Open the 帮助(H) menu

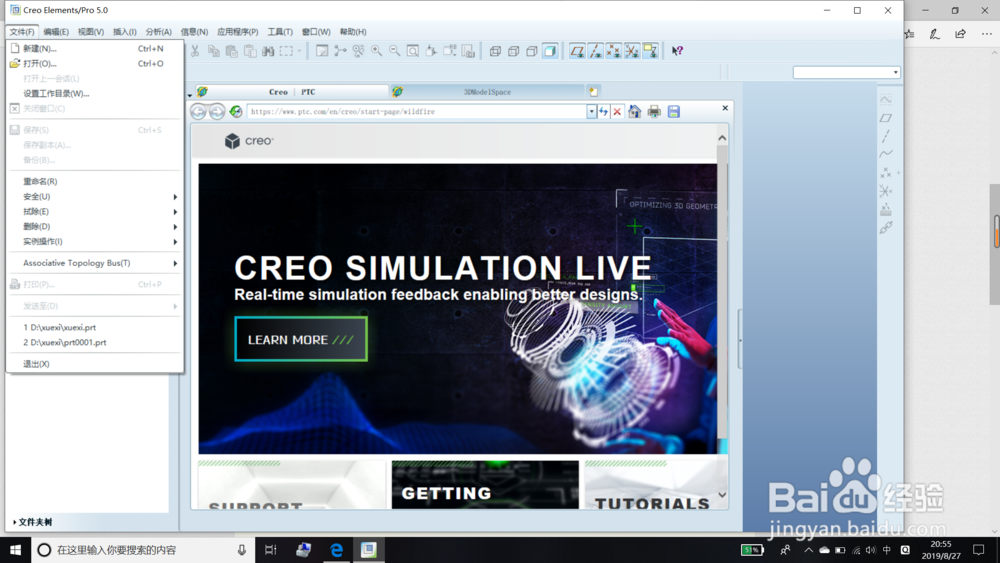click(353, 32)
